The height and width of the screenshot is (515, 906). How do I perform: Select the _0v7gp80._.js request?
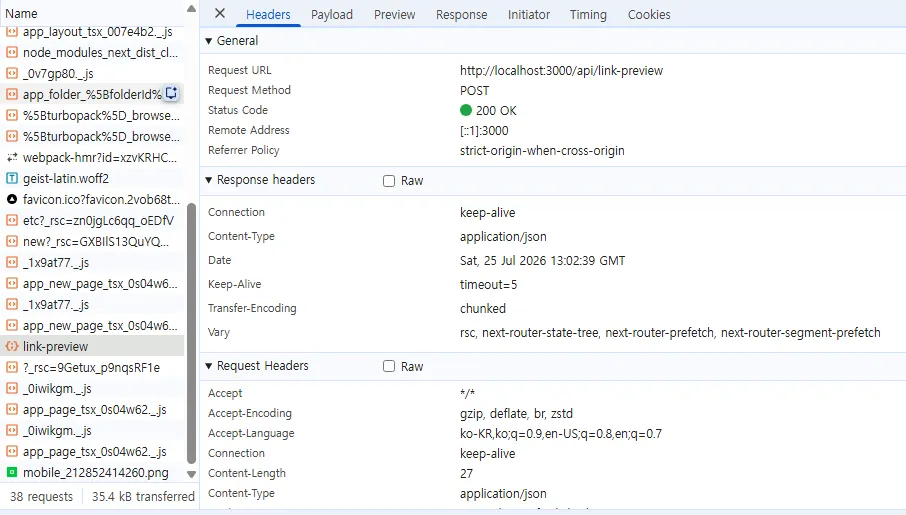tap(92, 73)
